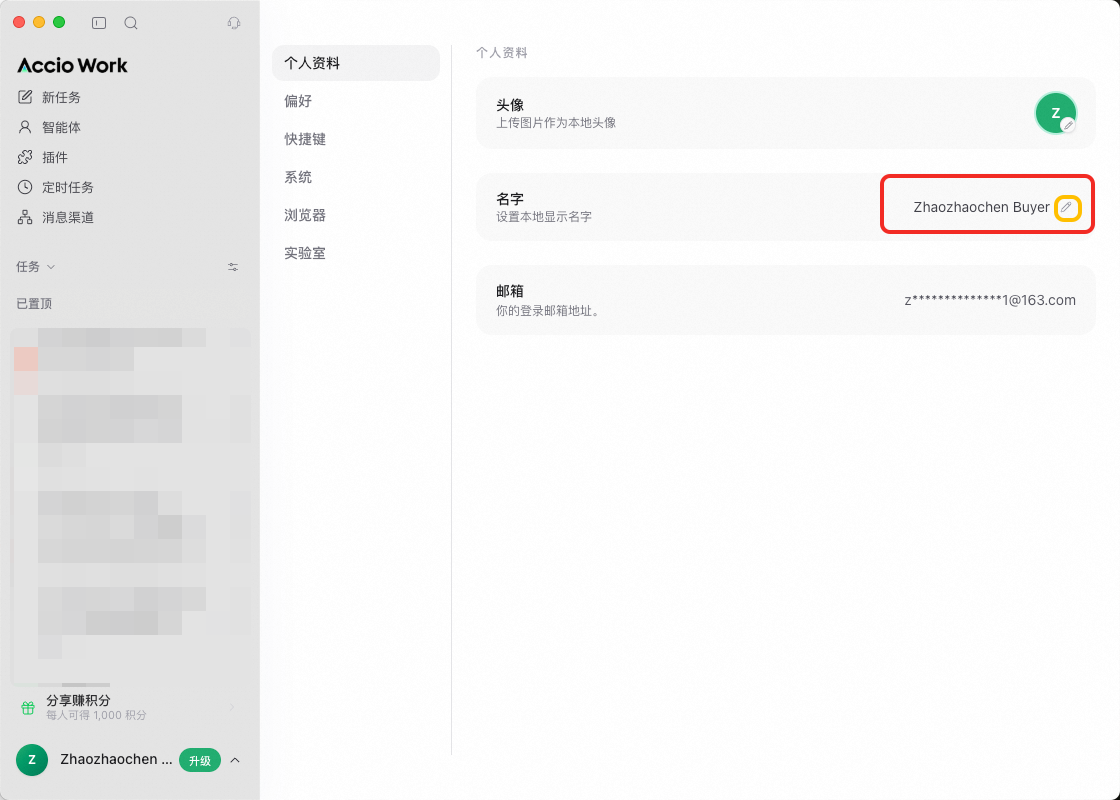Image resolution: width=1120 pixels, height=800 pixels.
Task: Click 上传图片作为本地头像 description
Action: [556, 123]
